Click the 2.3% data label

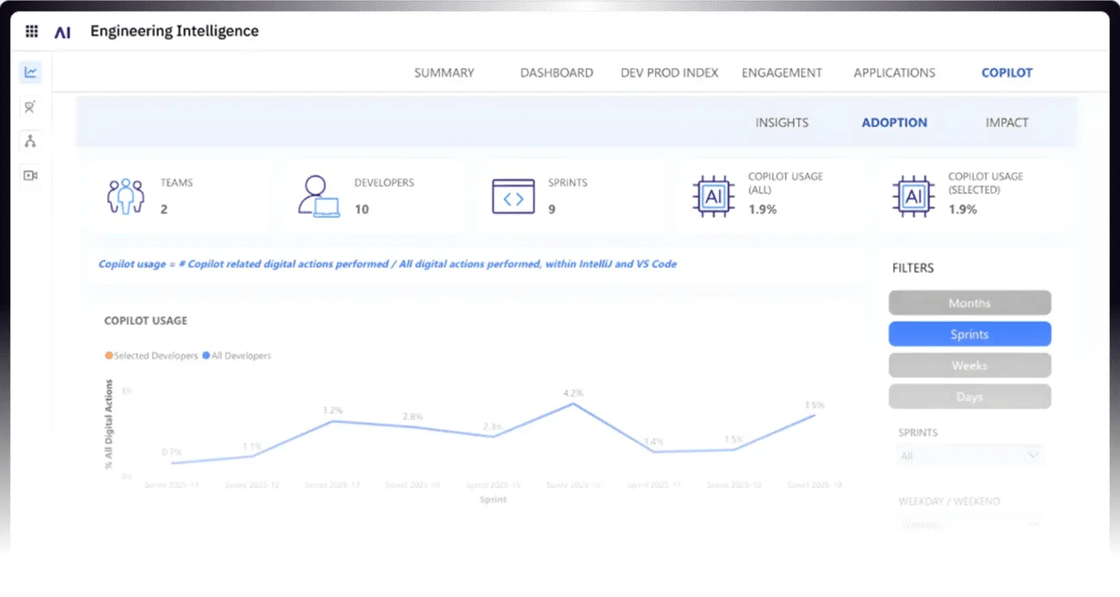(493, 426)
